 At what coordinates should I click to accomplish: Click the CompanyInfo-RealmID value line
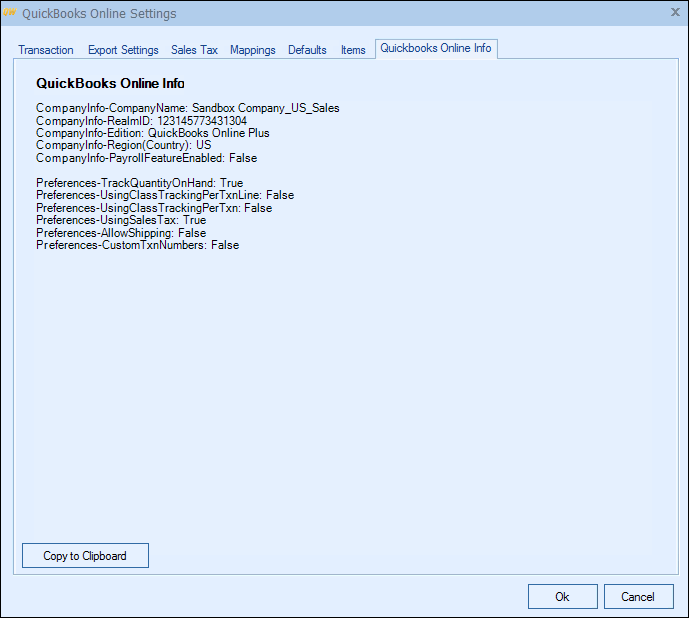pyautogui.click(x=141, y=120)
